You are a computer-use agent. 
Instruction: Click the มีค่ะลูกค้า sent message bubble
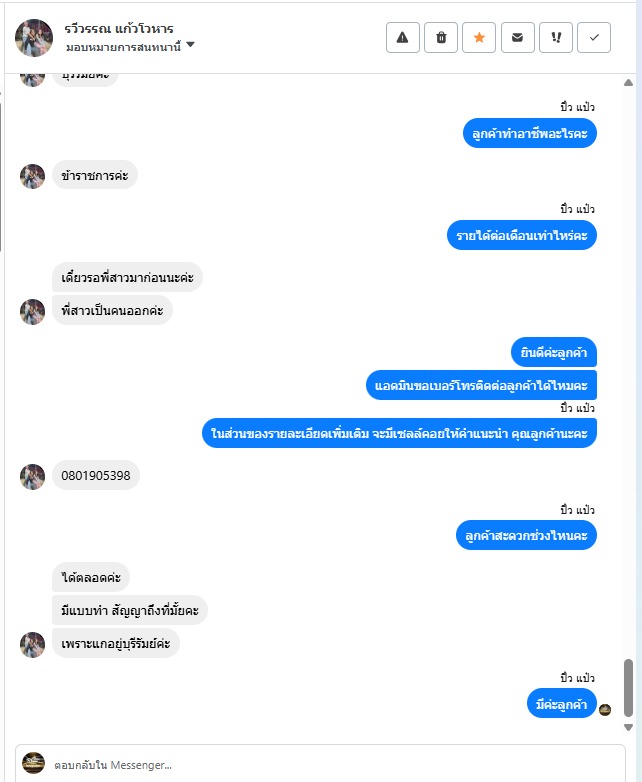point(562,704)
